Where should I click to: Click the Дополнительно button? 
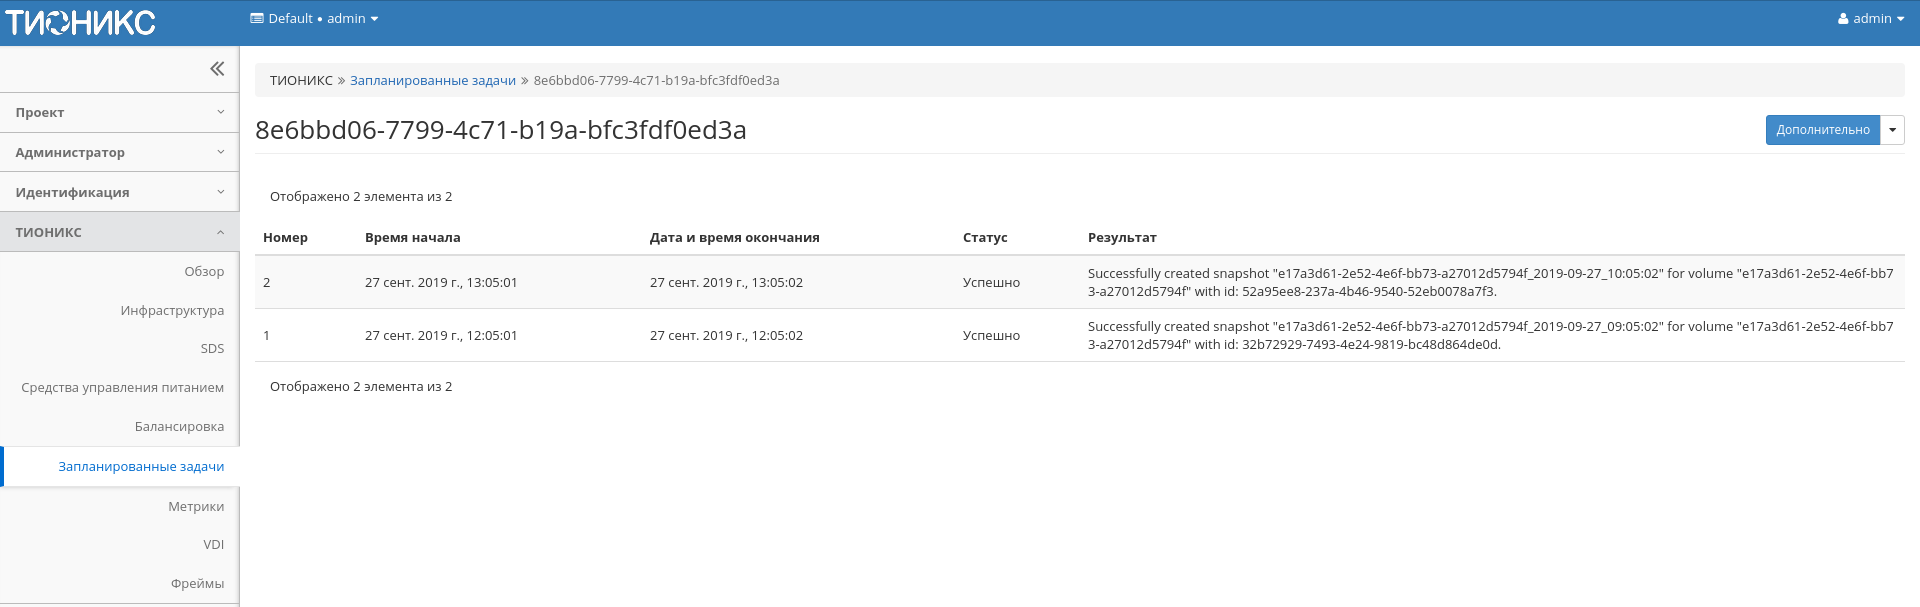[x=1822, y=130]
